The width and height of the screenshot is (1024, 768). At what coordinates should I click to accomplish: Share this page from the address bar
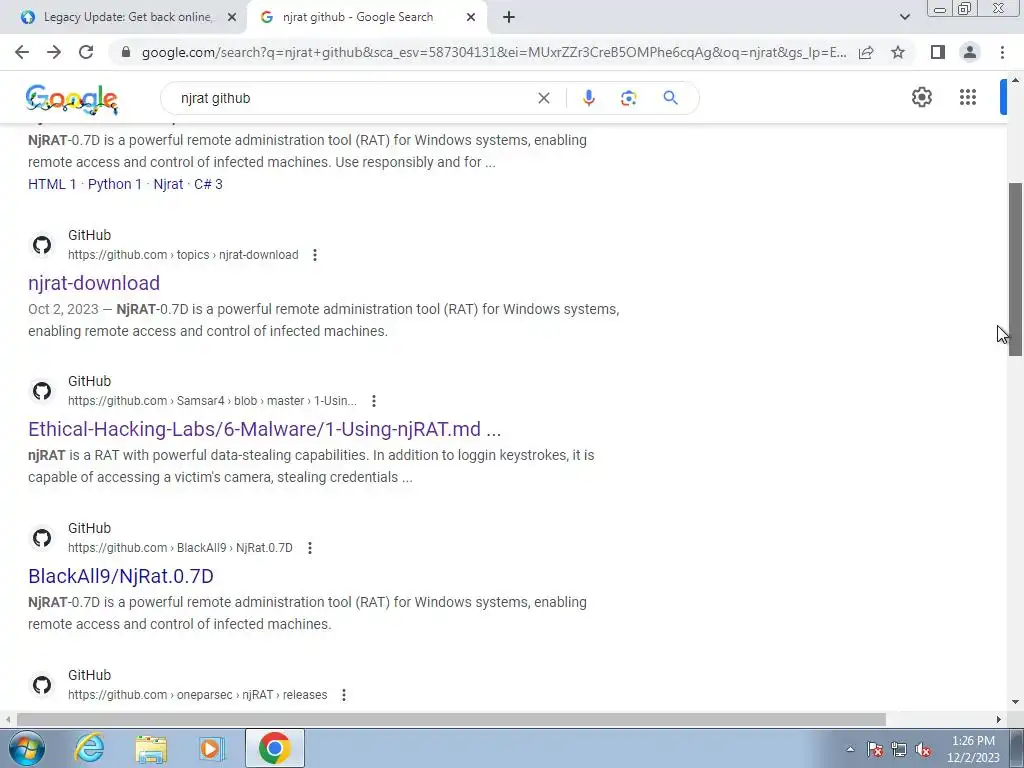866,52
